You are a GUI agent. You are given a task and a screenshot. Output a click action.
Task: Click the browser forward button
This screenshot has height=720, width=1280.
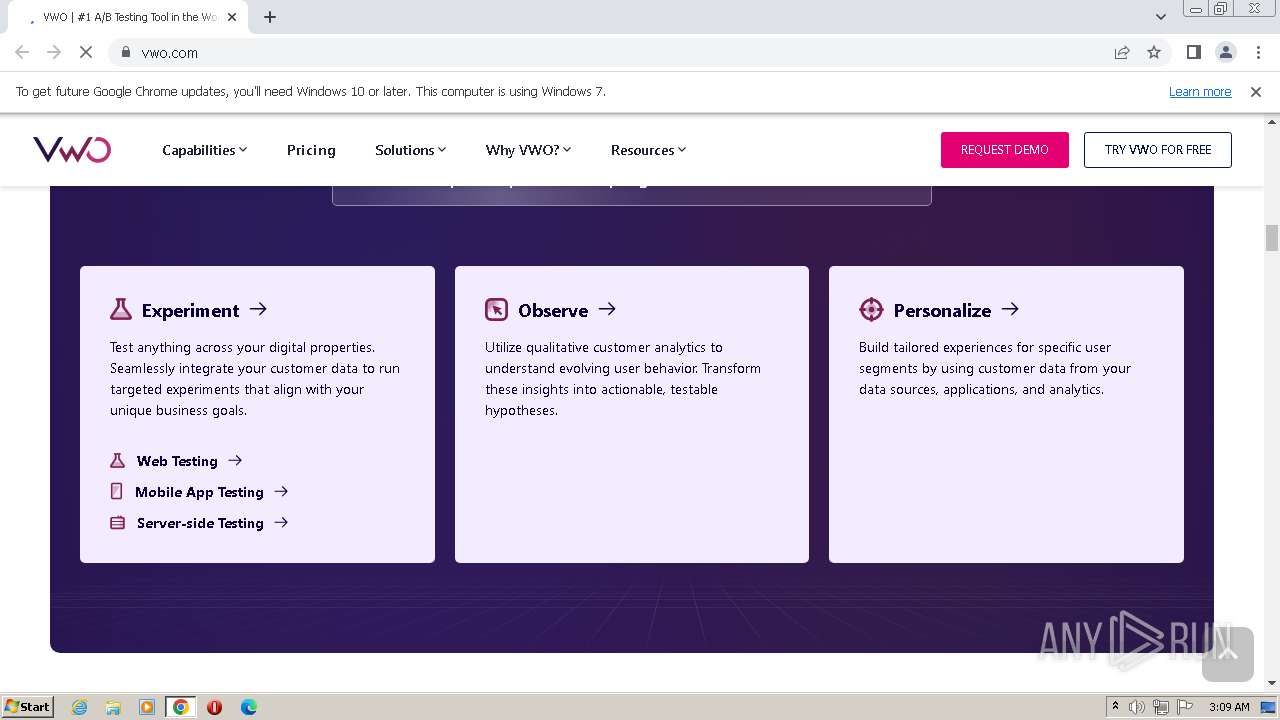(x=54, y=52)
